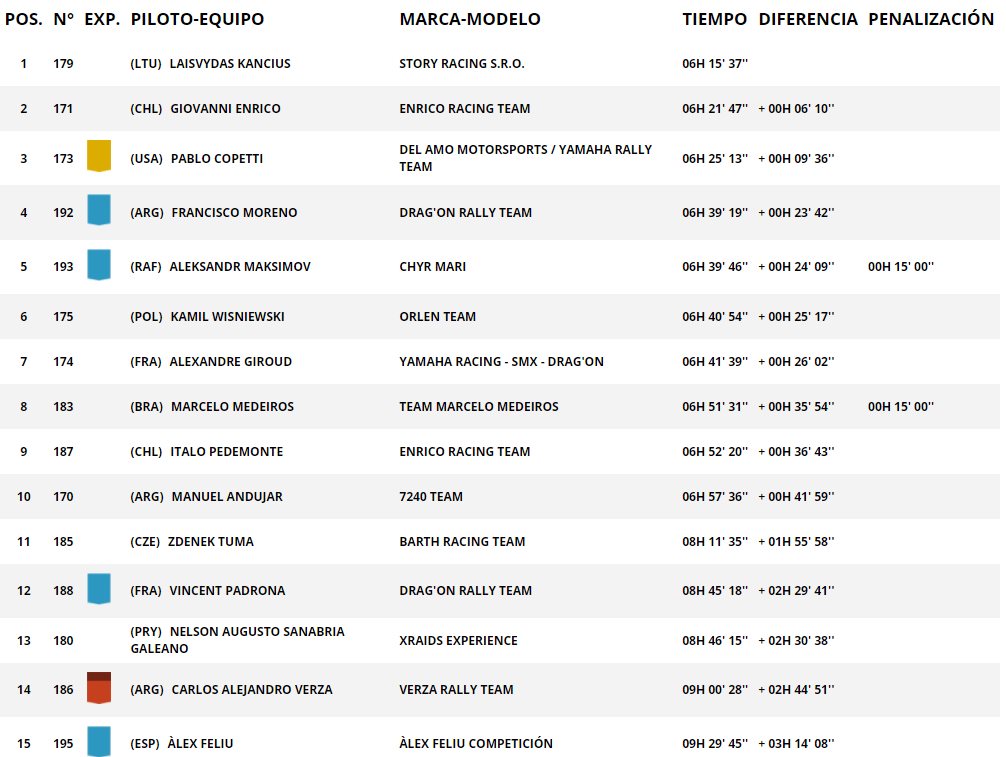Click the Story Racing S.R.O. team name
Screen dimensions: 1006x757
[462, 64]
